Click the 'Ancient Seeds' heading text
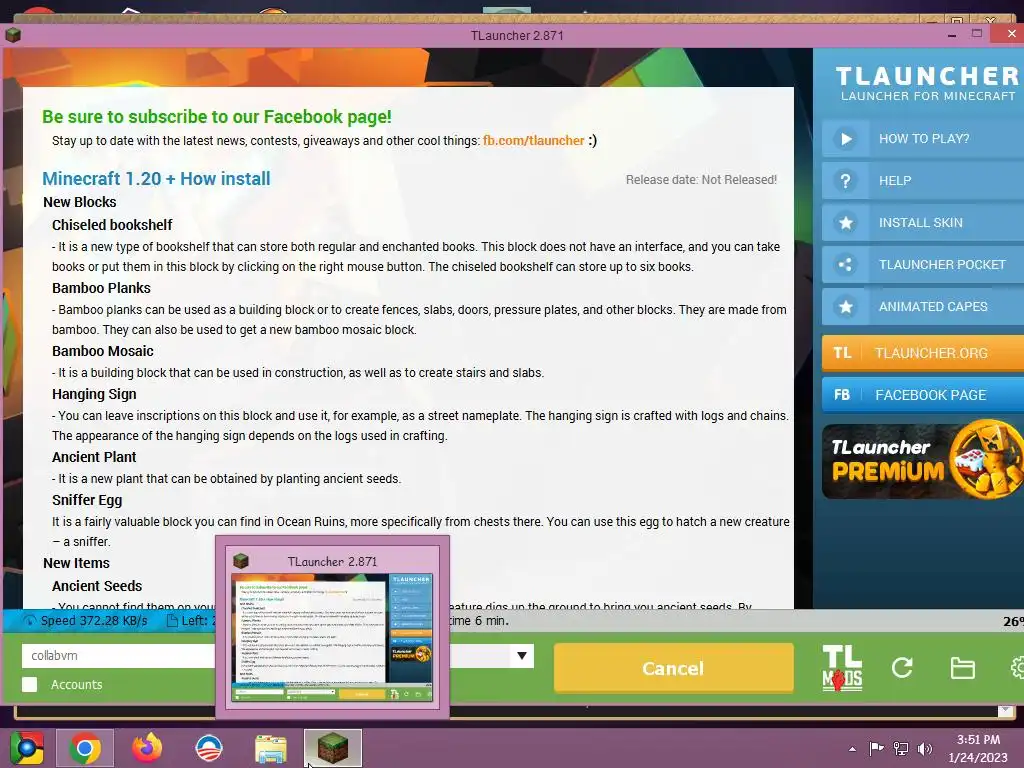1024x768 pixels. click(x=97, y=586)
